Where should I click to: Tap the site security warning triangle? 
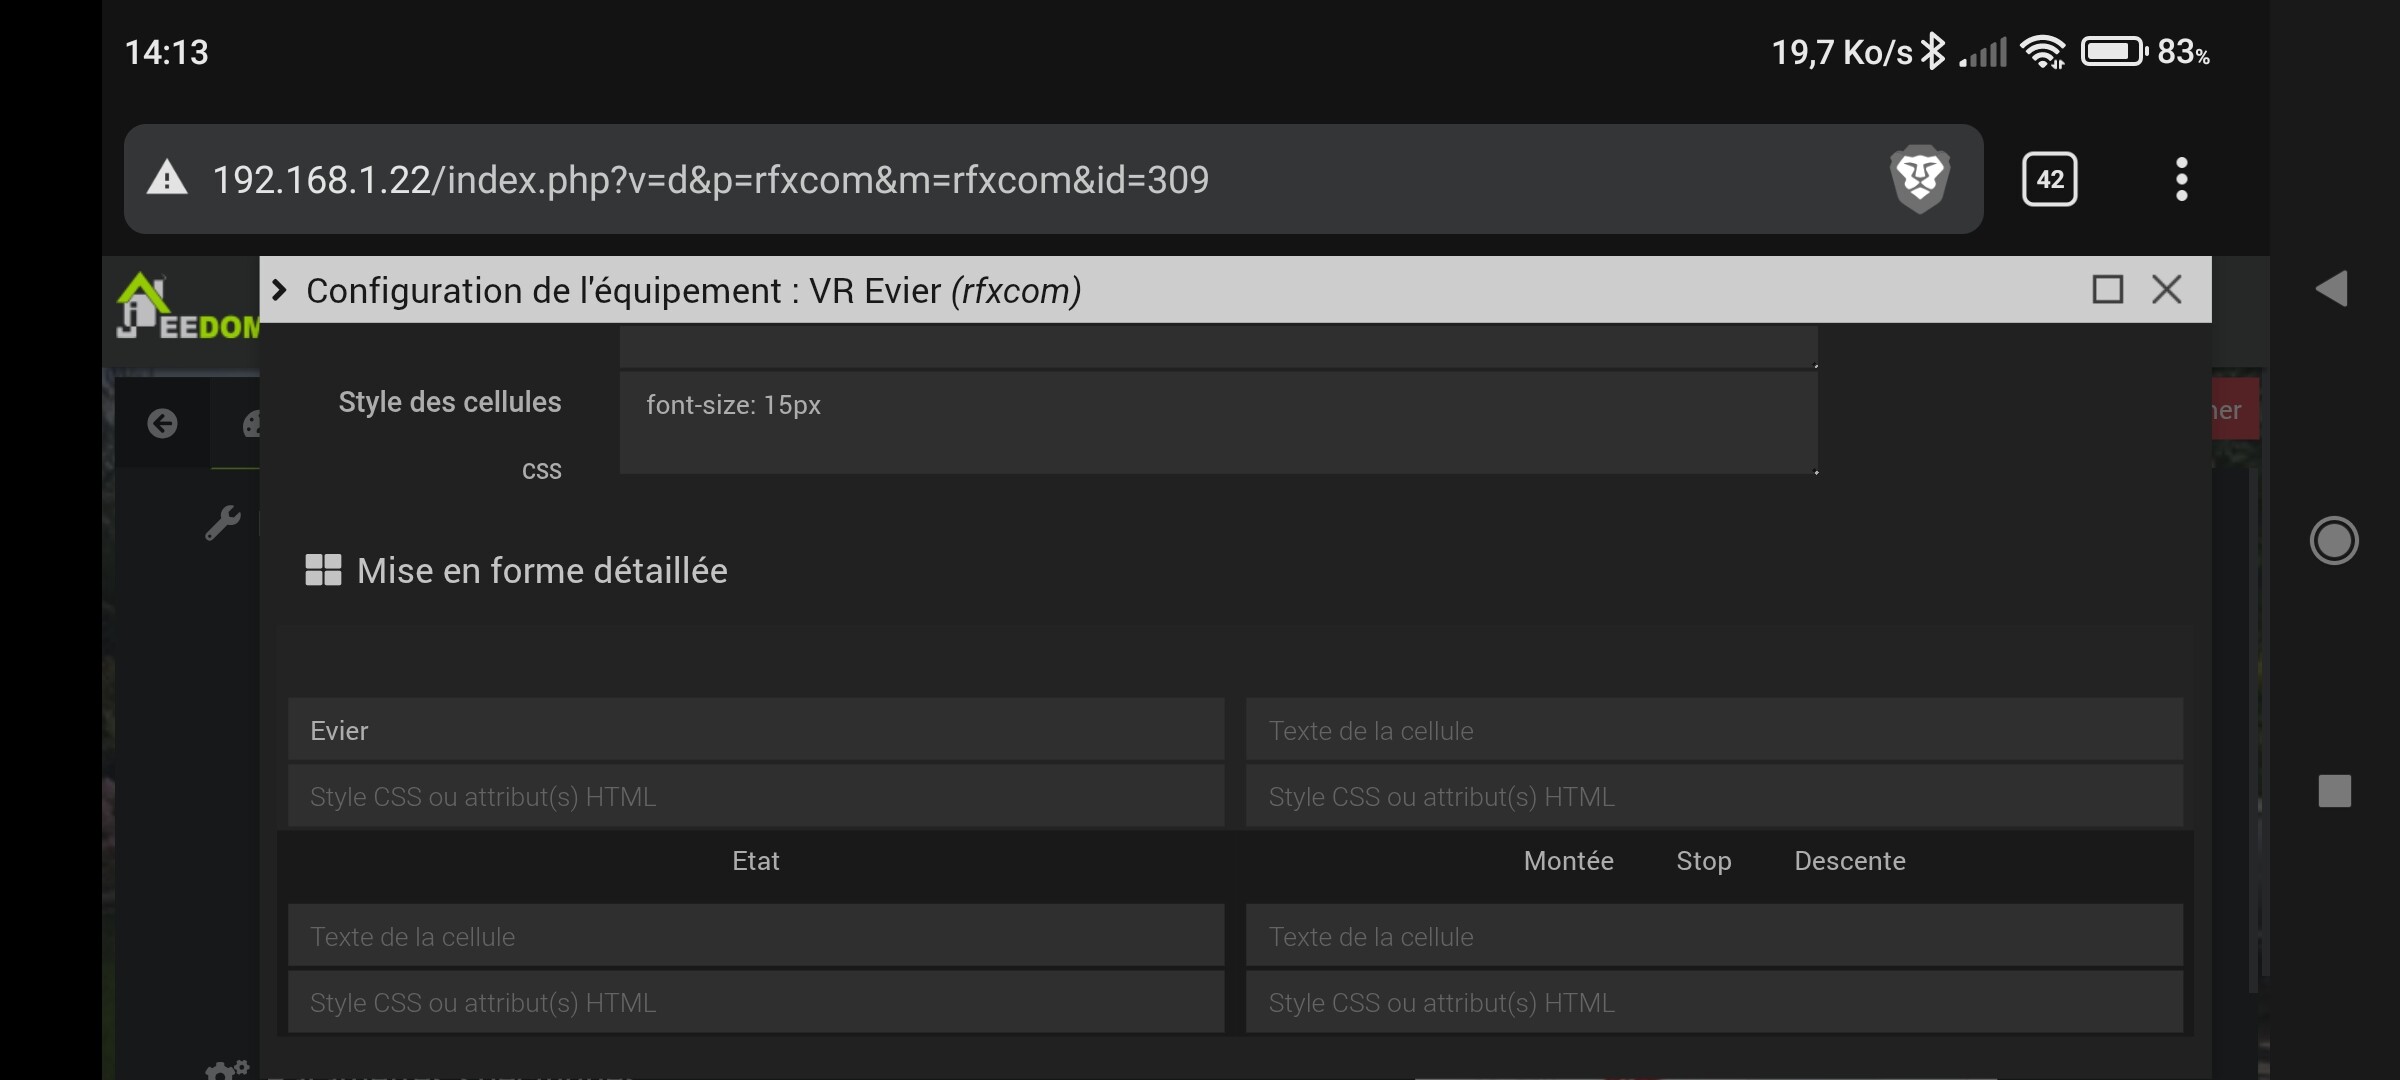click(167, 179)
